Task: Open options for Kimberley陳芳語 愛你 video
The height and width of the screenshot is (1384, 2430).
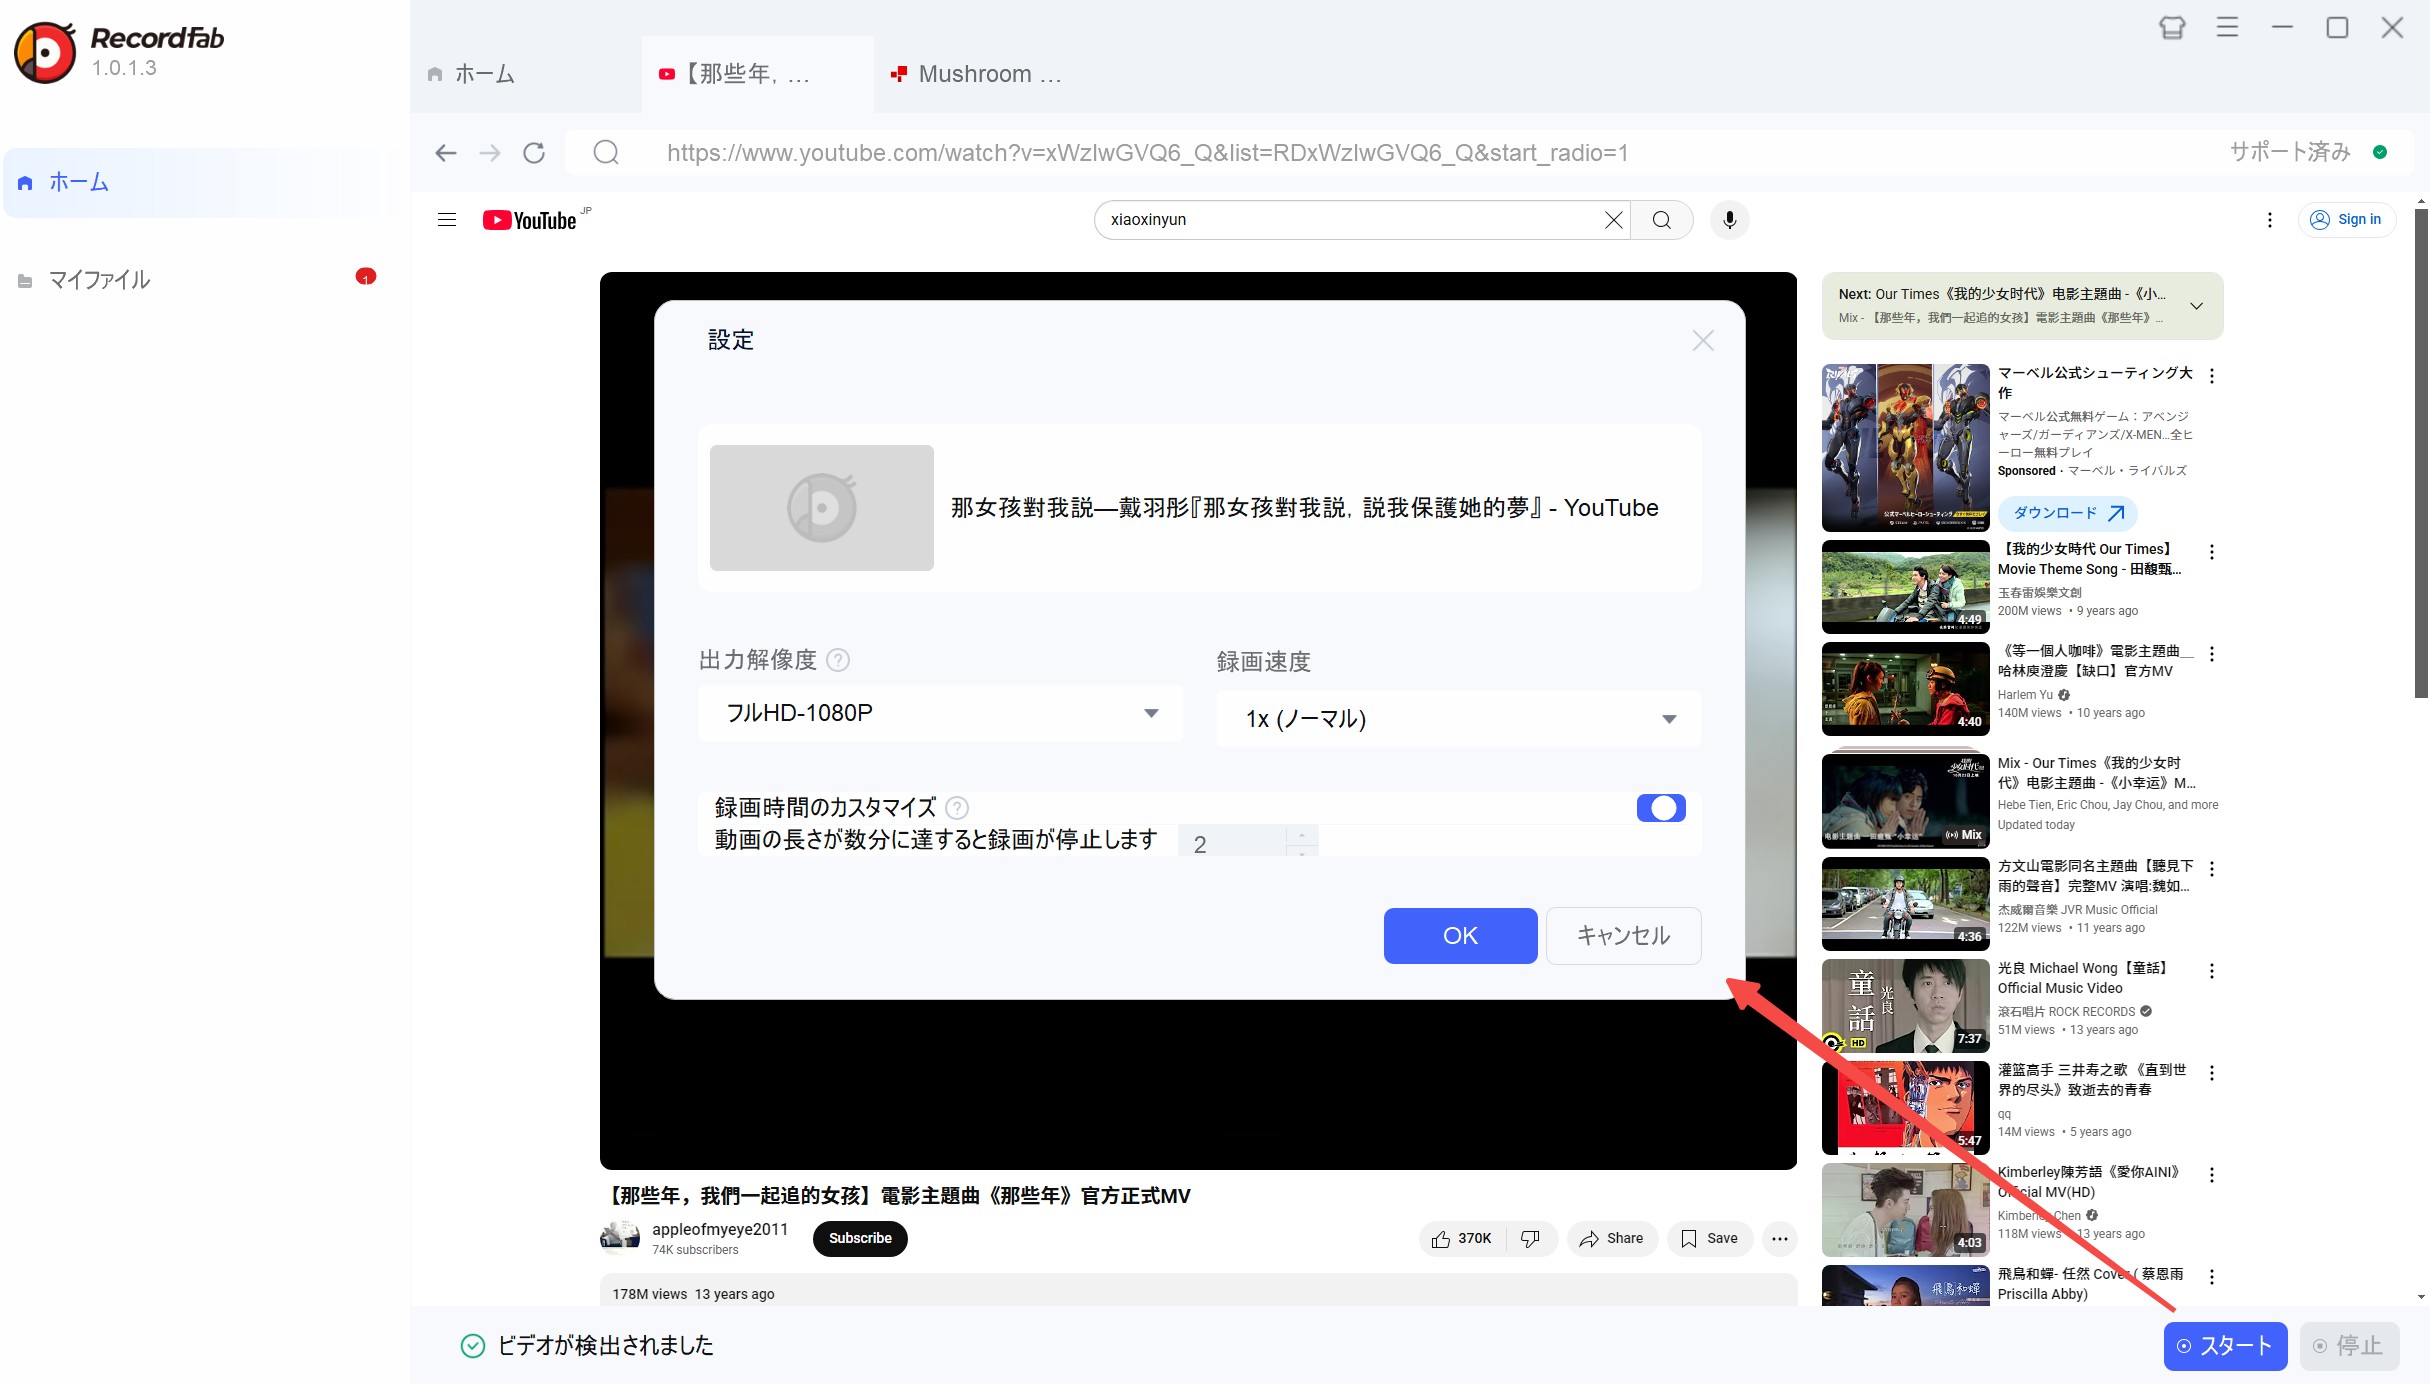Action: [2212, 1175]
